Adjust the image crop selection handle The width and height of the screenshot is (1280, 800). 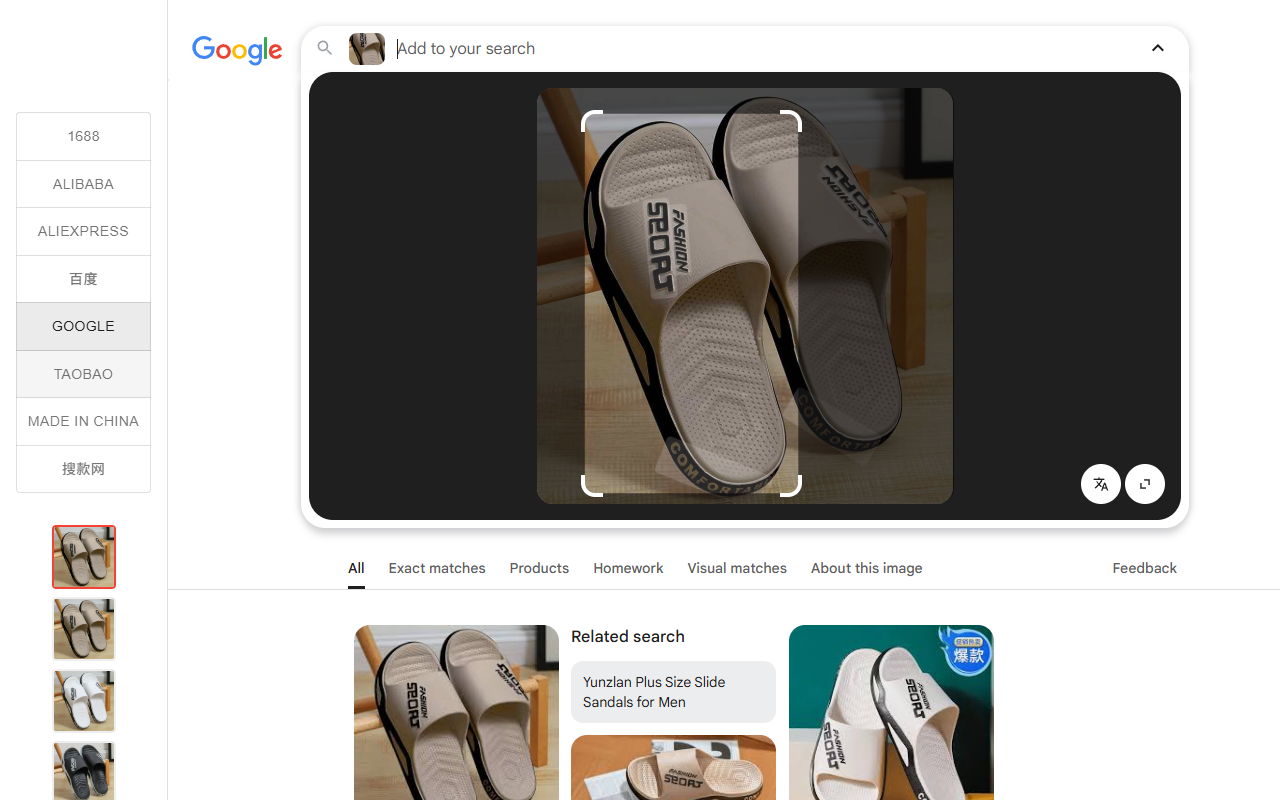790,484
